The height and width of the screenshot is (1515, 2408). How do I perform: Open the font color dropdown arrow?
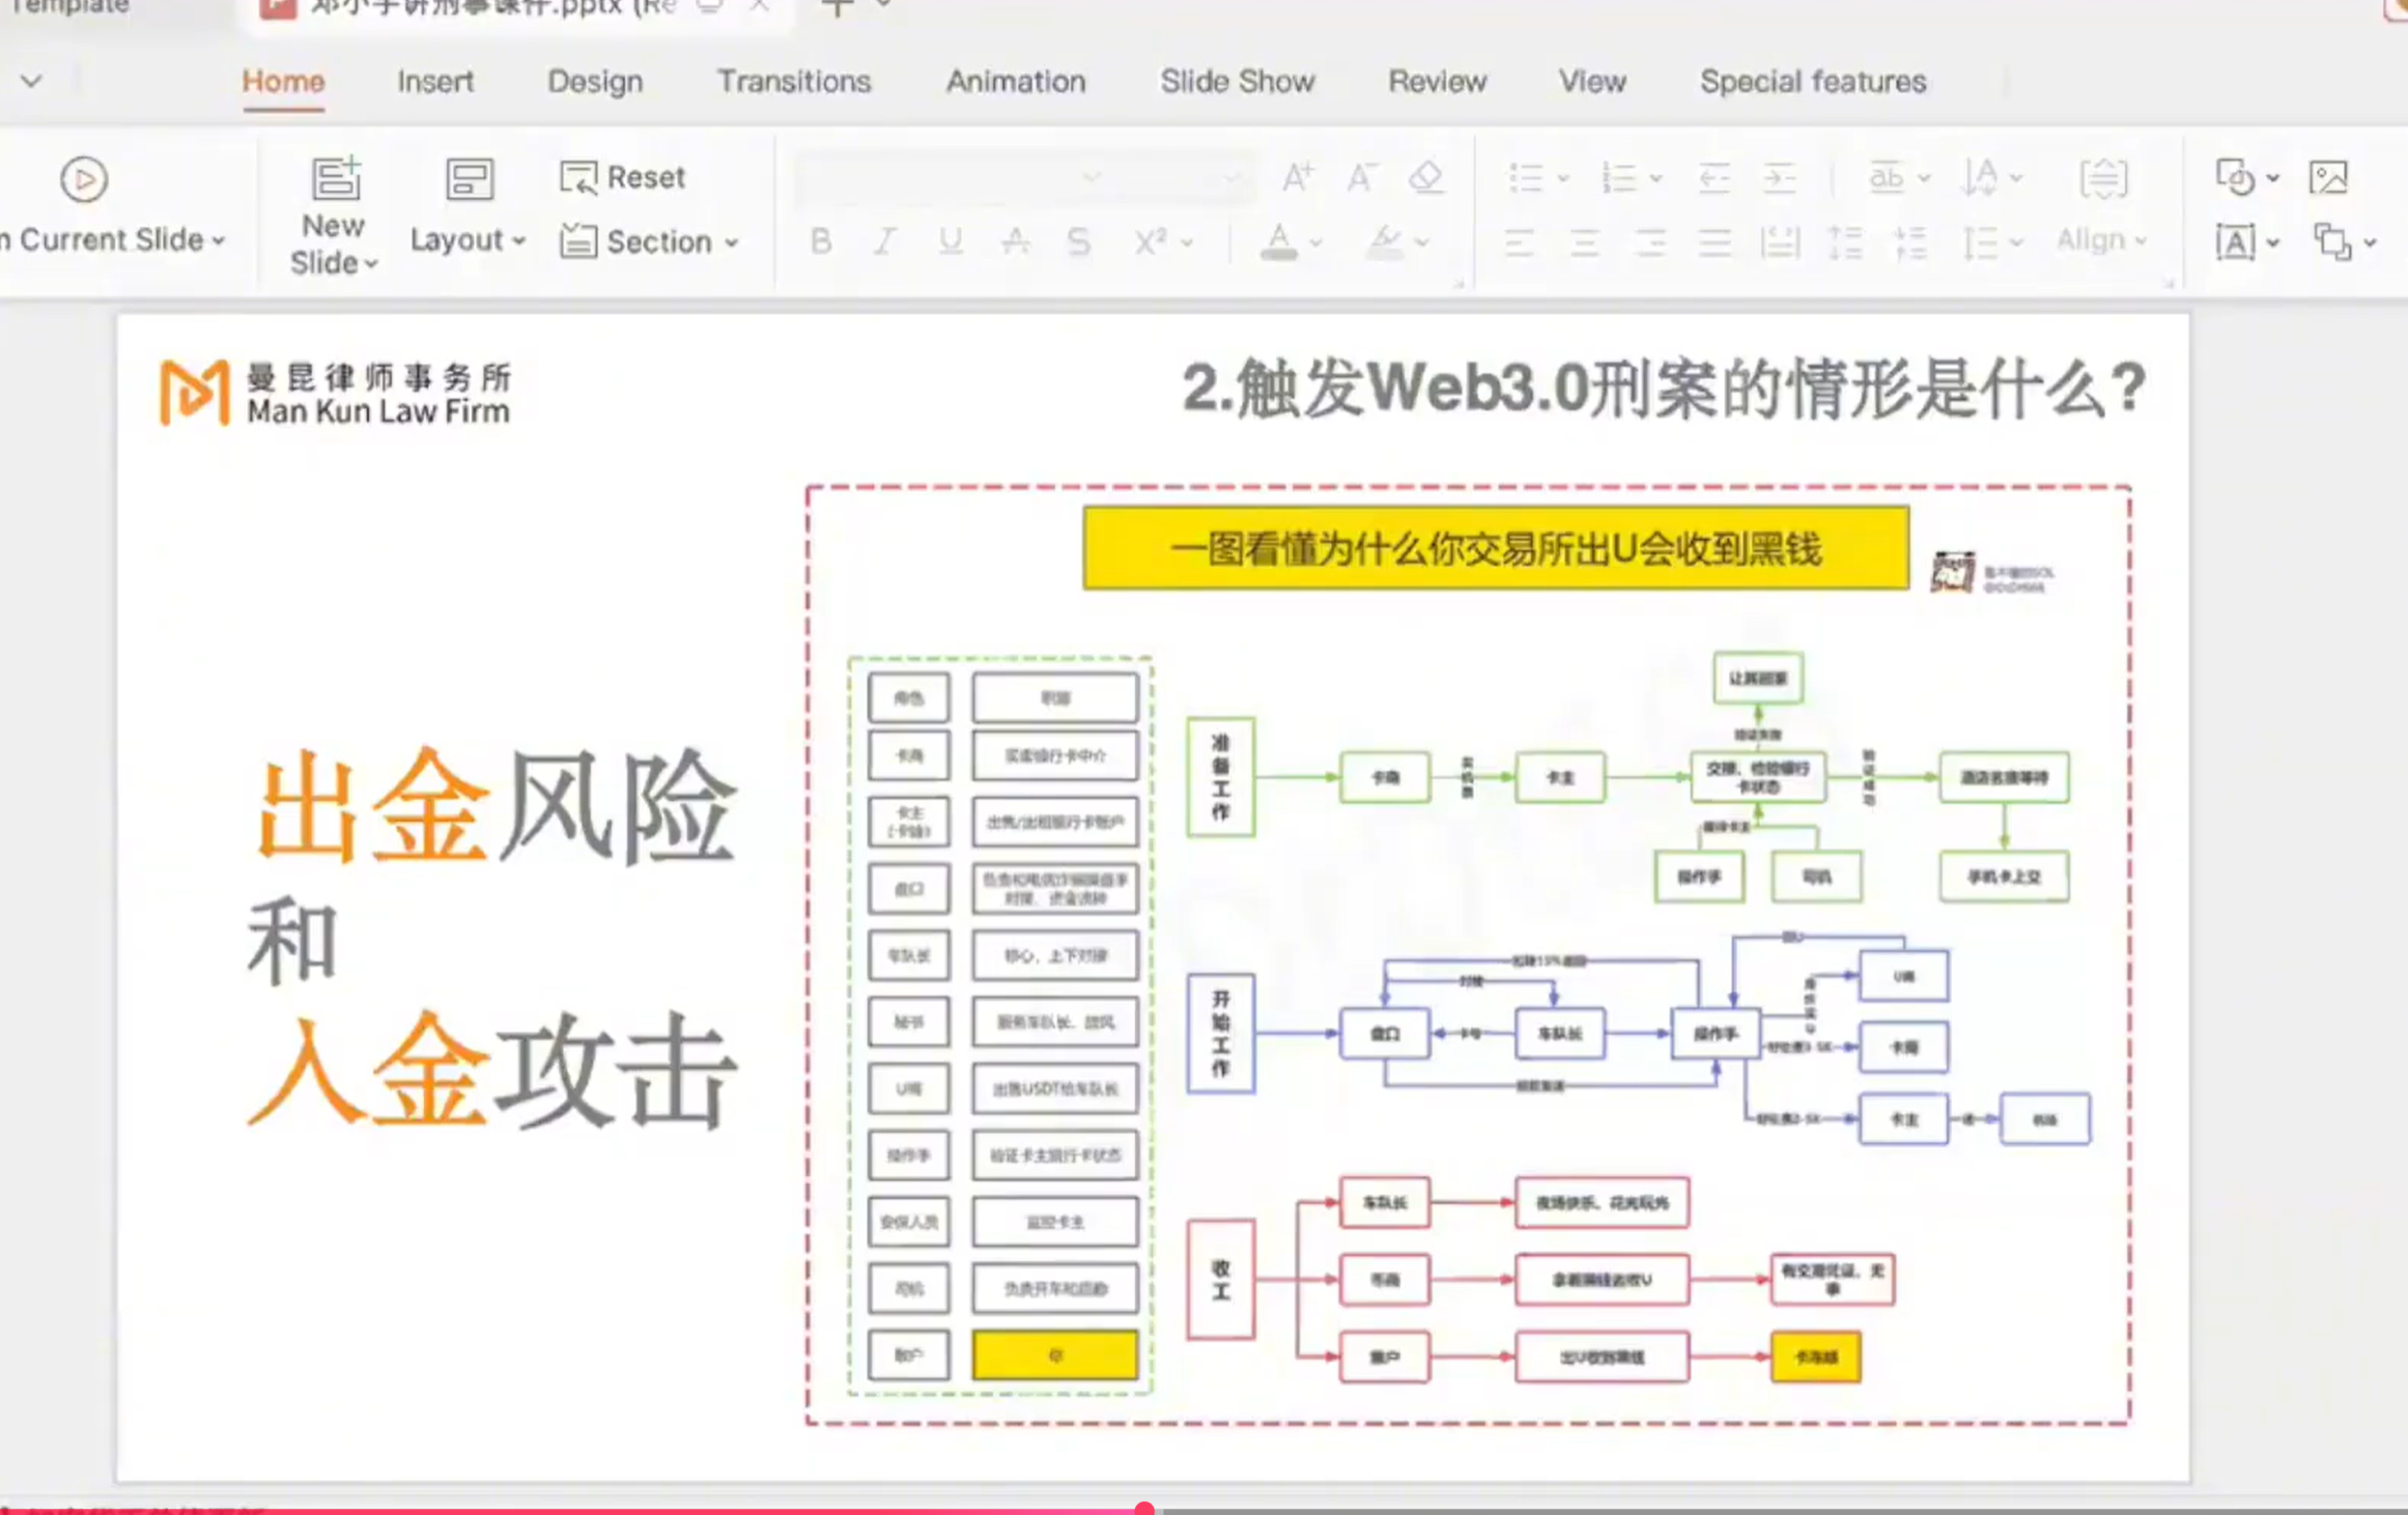click(x=1316, y=243)
